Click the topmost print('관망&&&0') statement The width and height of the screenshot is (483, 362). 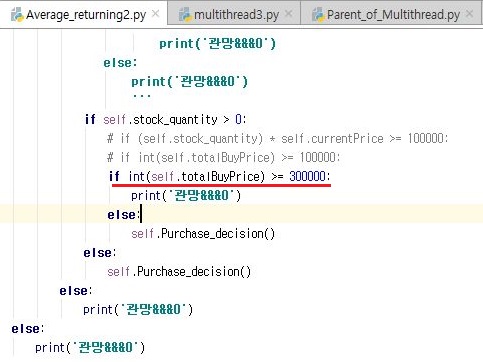click(217, 43)
